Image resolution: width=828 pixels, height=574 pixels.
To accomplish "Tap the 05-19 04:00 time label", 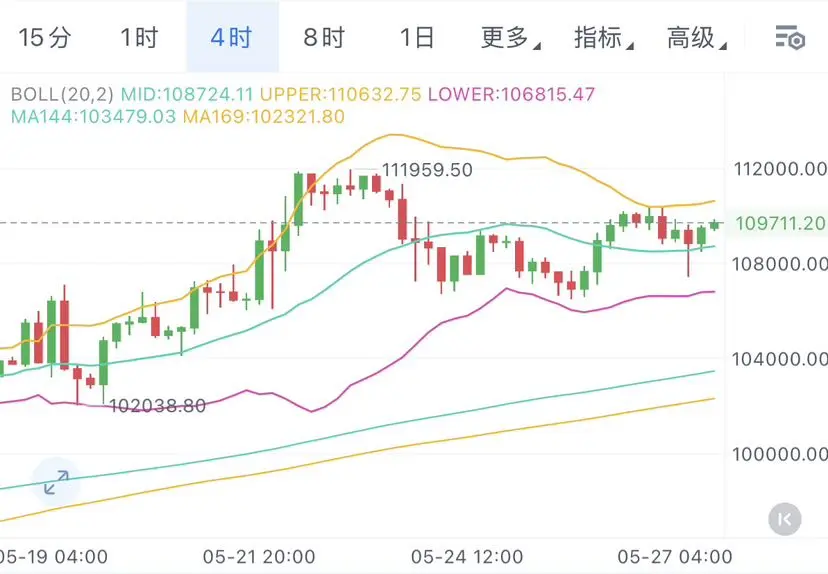I will point(53,557).
